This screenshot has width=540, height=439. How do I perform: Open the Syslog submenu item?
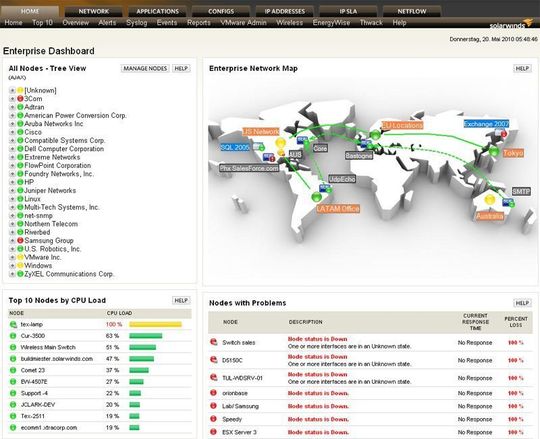136,23
